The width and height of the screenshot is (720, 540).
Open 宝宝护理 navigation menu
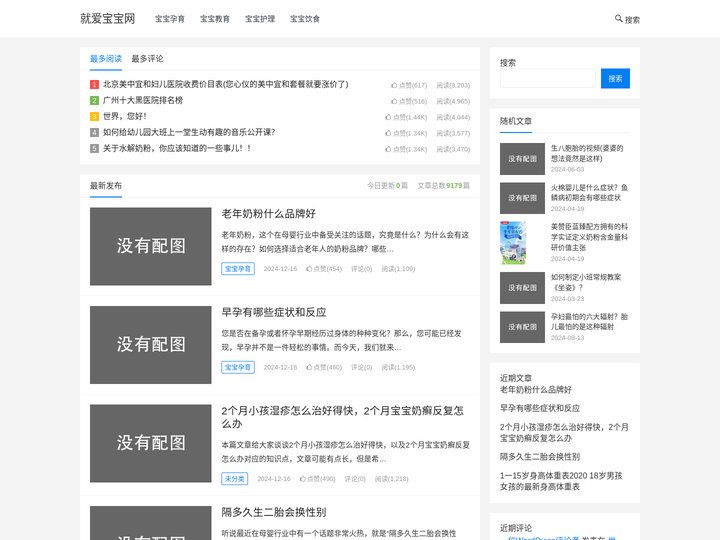pyautogui.click(x=259, y=19)
